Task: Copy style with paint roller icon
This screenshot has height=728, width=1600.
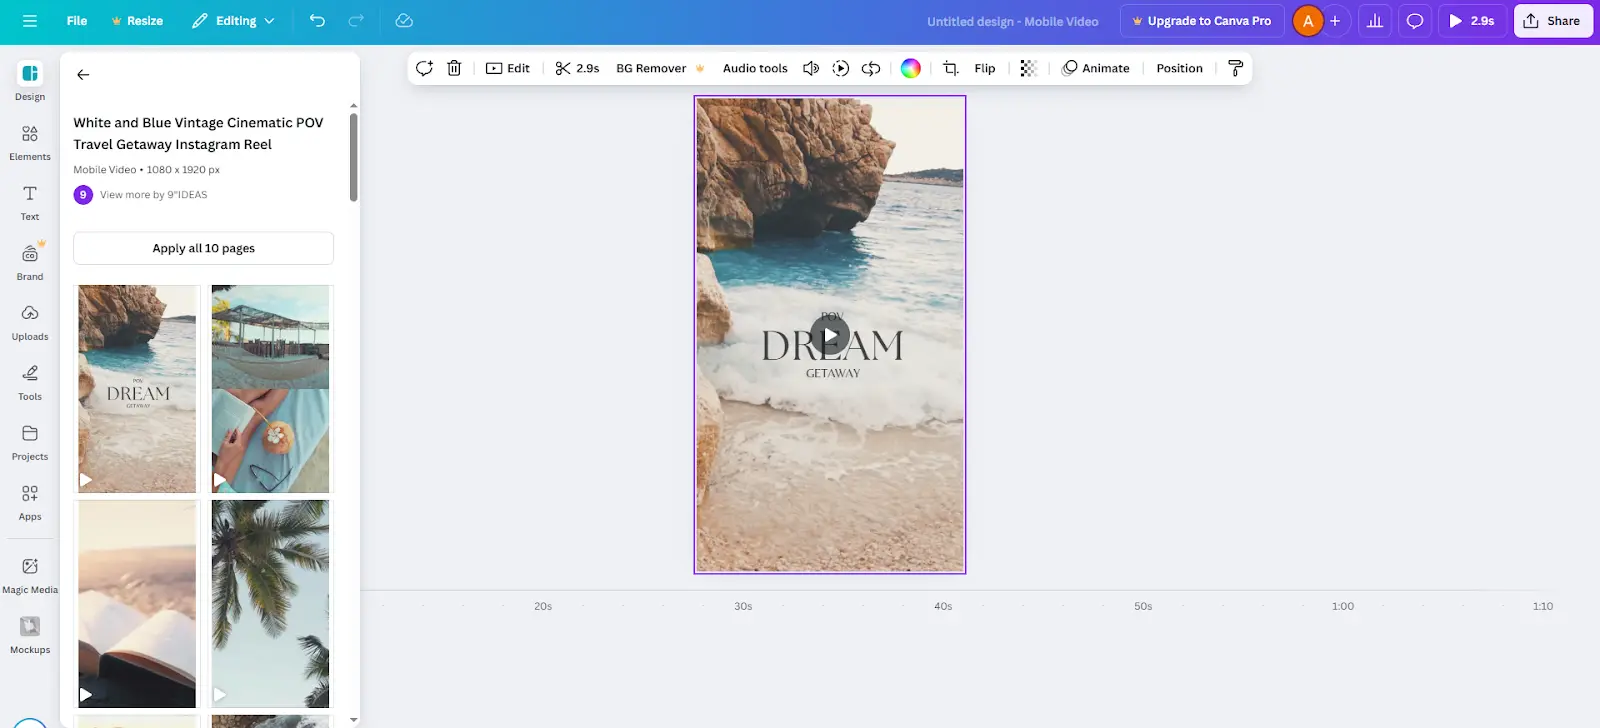Action: point(1235,68)
